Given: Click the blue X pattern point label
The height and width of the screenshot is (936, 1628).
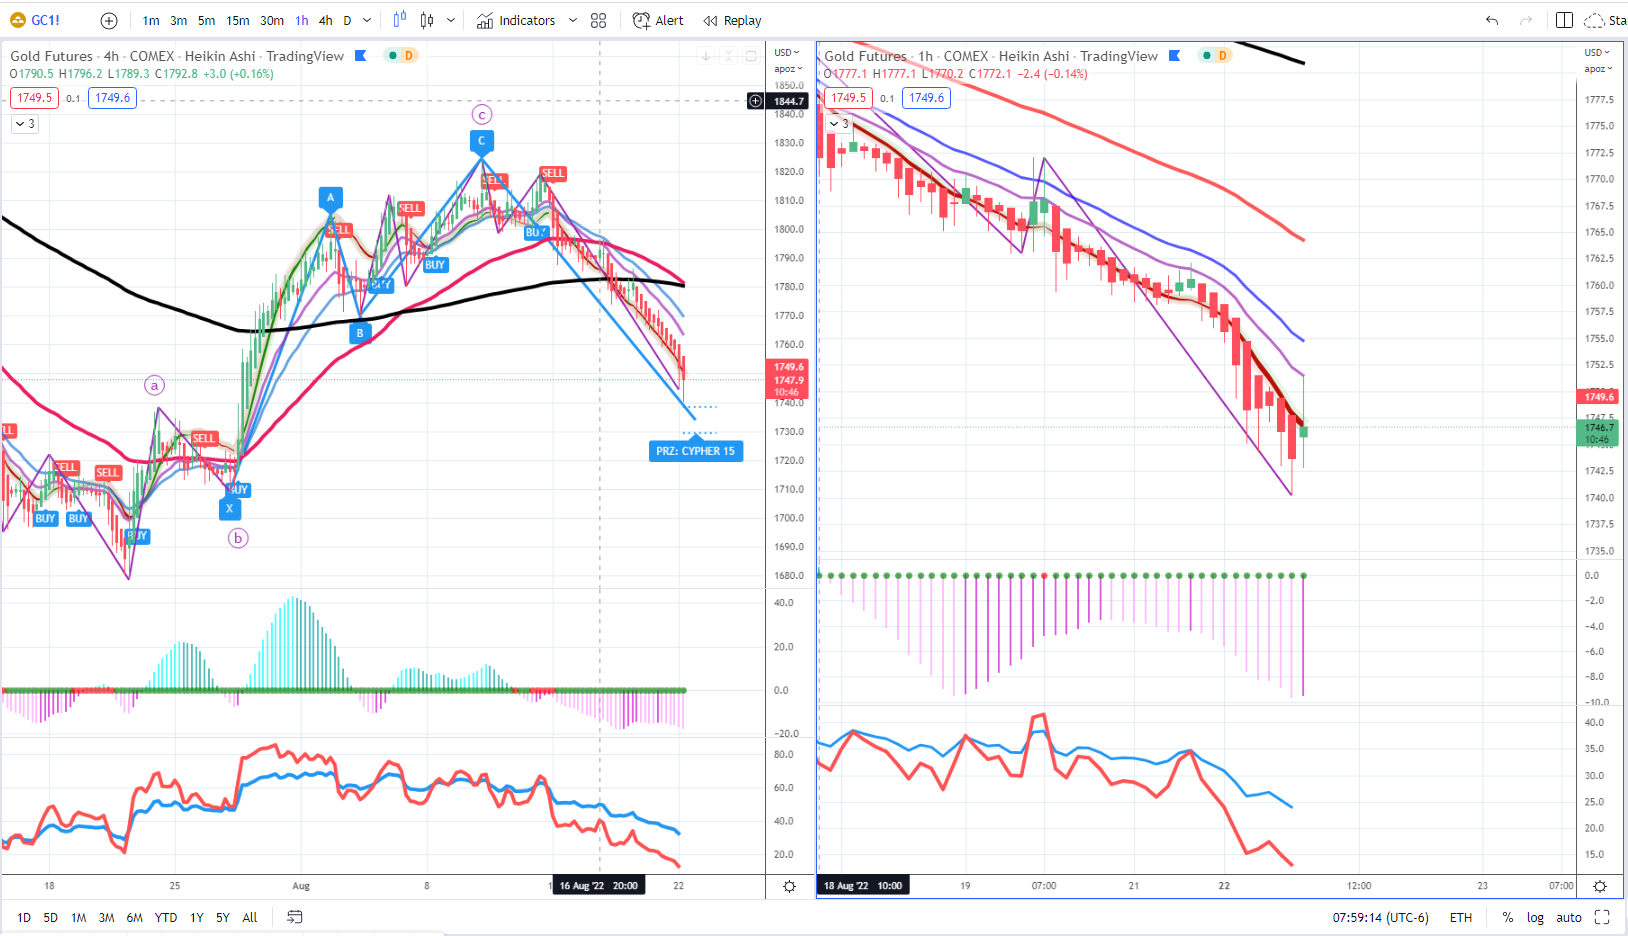Looking at the screenshot, I should pos(230,508).
